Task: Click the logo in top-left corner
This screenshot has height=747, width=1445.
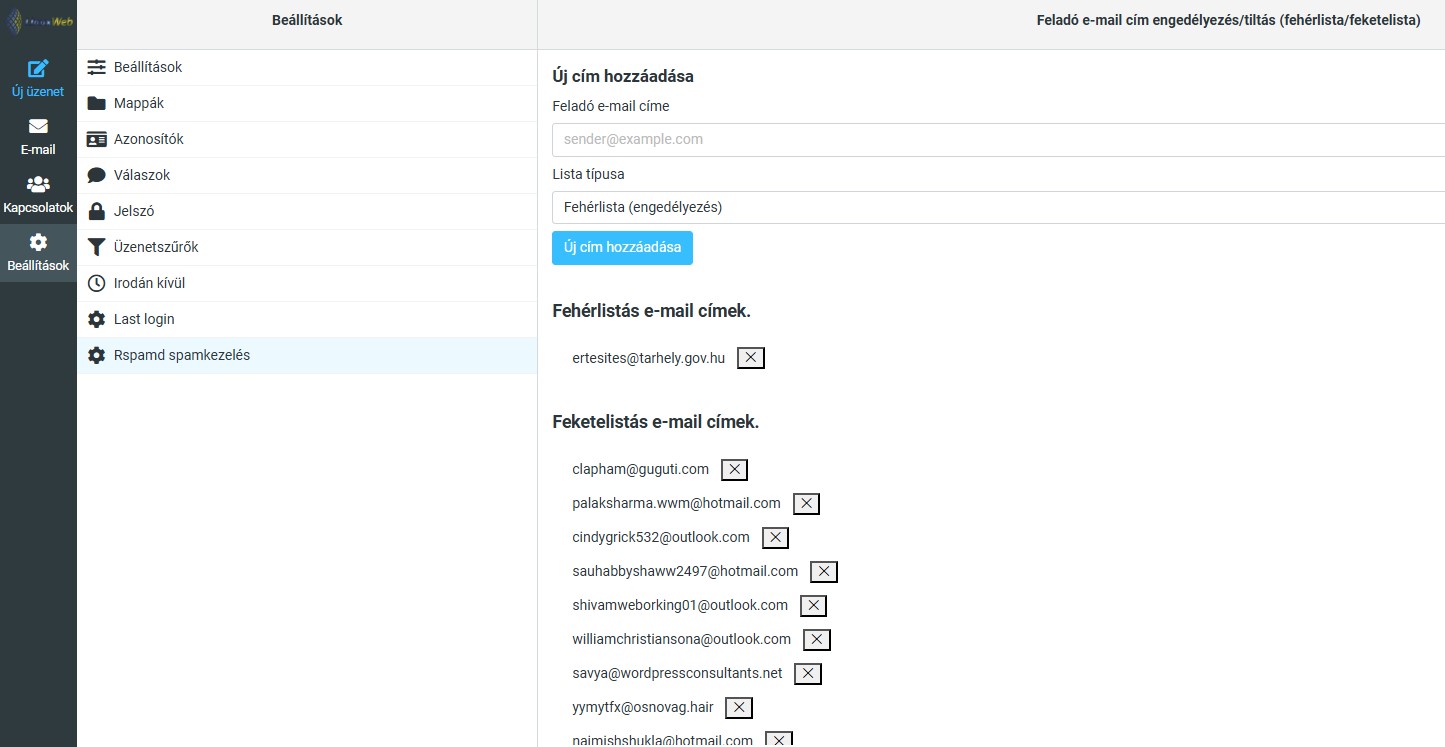Action: point(38,20)
